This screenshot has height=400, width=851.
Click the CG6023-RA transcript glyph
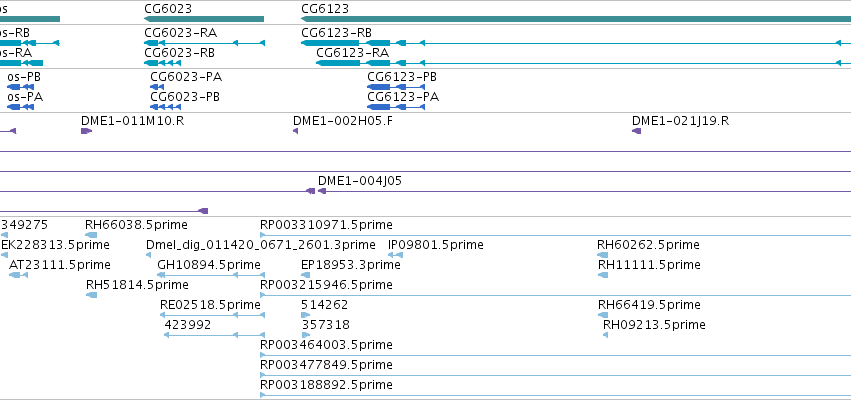204,43
